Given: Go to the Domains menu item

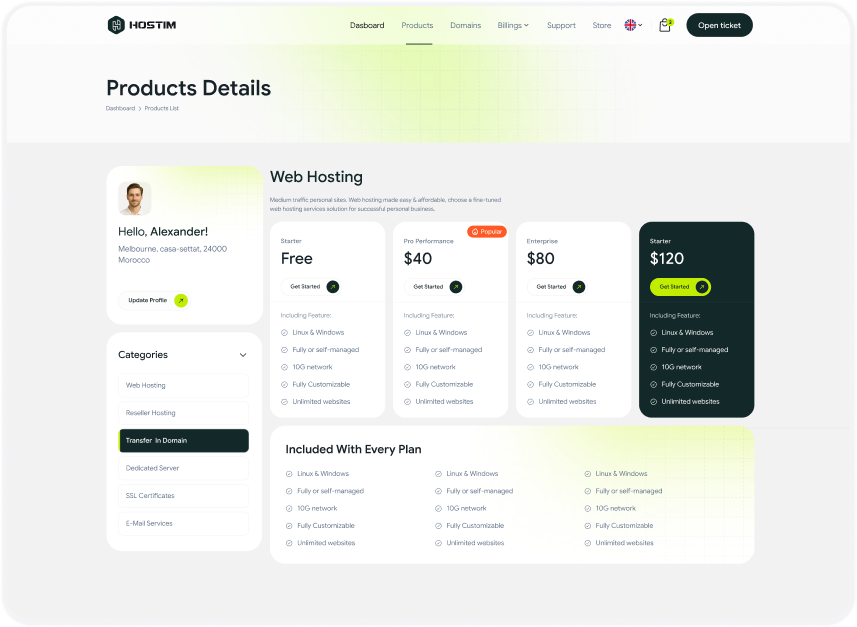Looking at the screenshot, I should pos(465,25).
